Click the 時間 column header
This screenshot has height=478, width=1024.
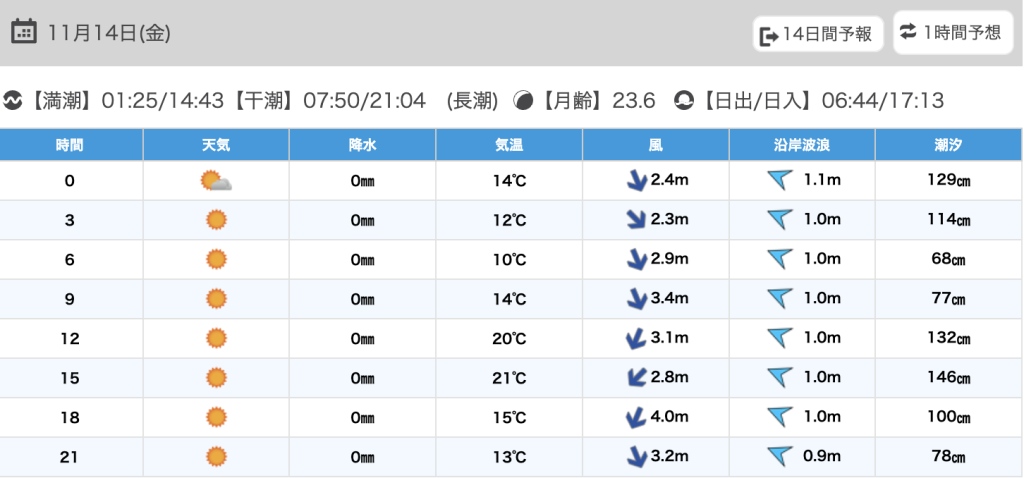click(70, 145)
